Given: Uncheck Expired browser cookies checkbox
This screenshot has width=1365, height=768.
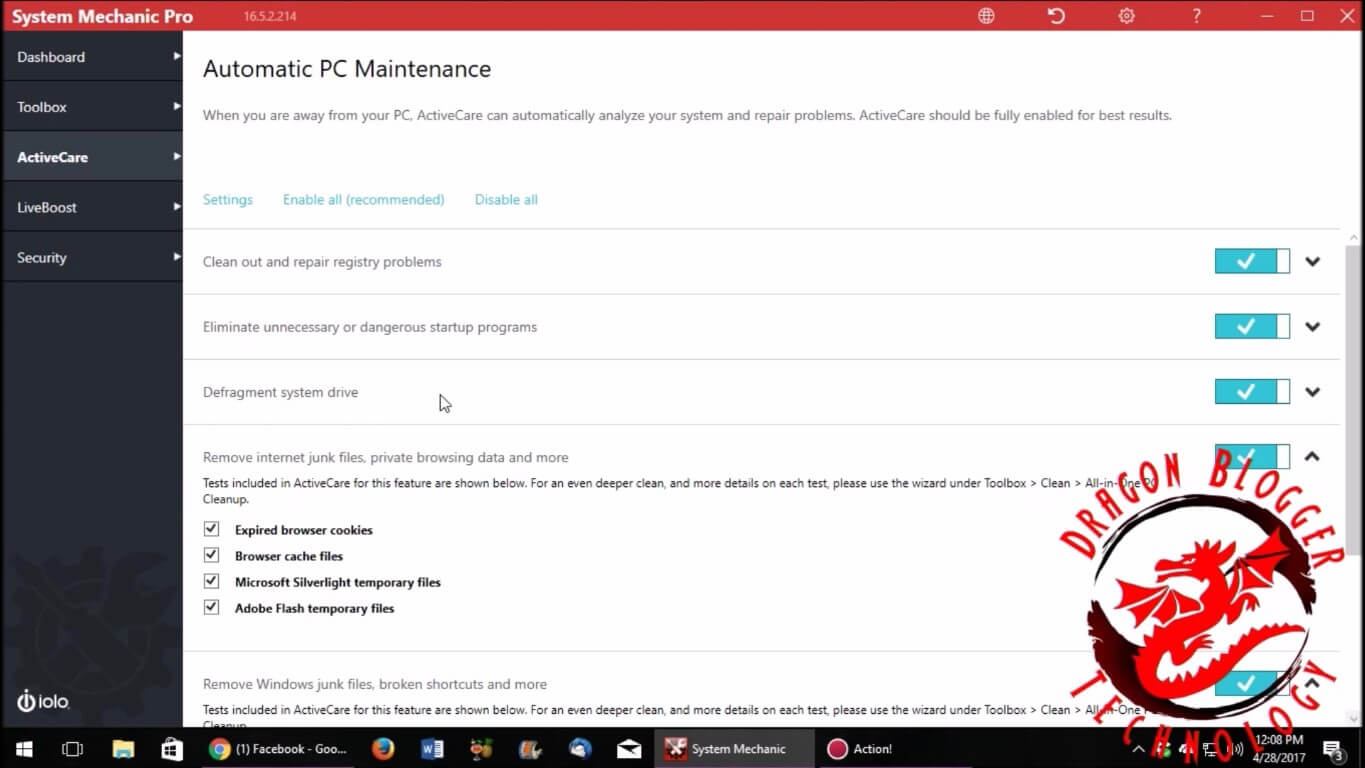Looking at the screenshot, I should click(x=211, y=529).
